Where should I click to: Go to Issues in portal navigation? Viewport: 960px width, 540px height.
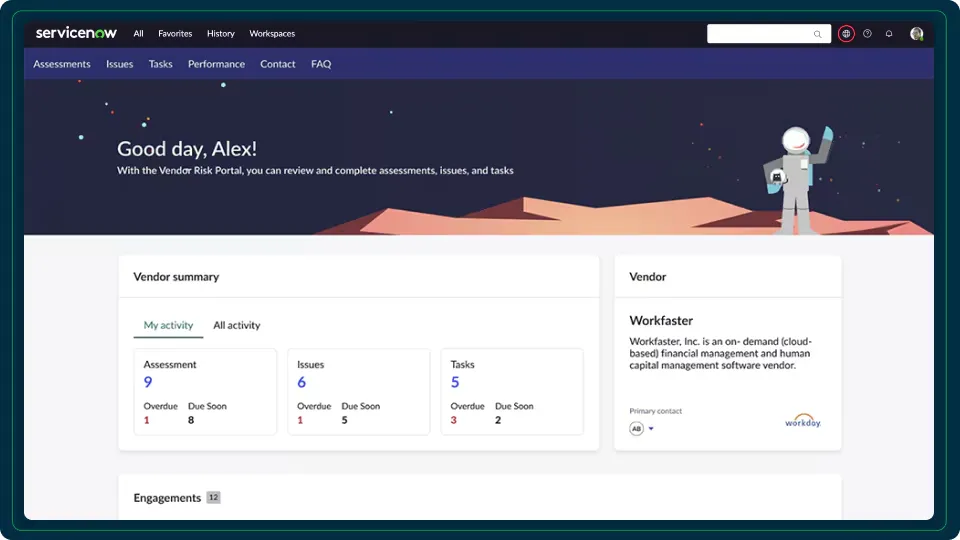tap(119, 64)
